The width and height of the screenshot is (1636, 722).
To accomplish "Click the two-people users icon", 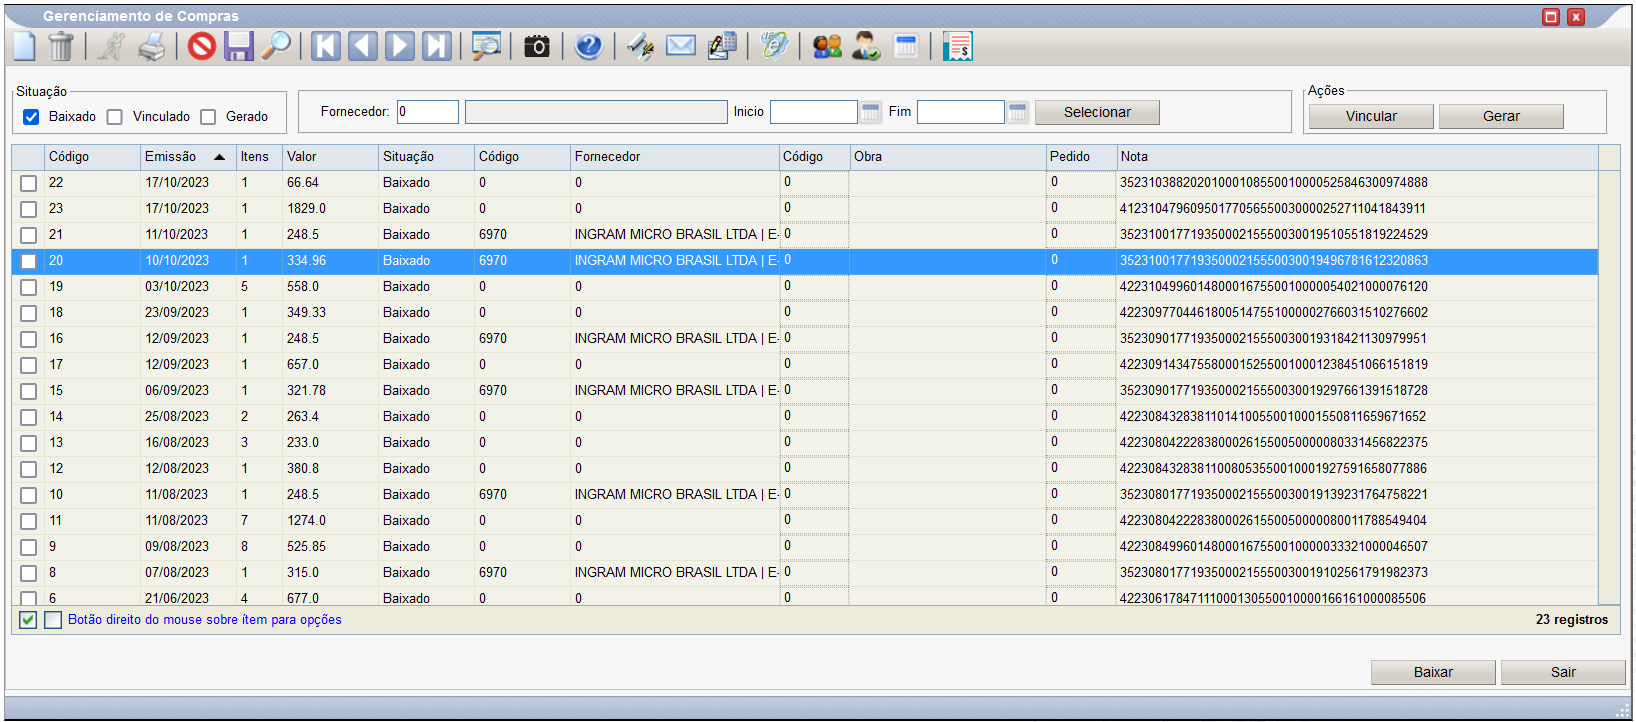I will click(x=827, y=46).
